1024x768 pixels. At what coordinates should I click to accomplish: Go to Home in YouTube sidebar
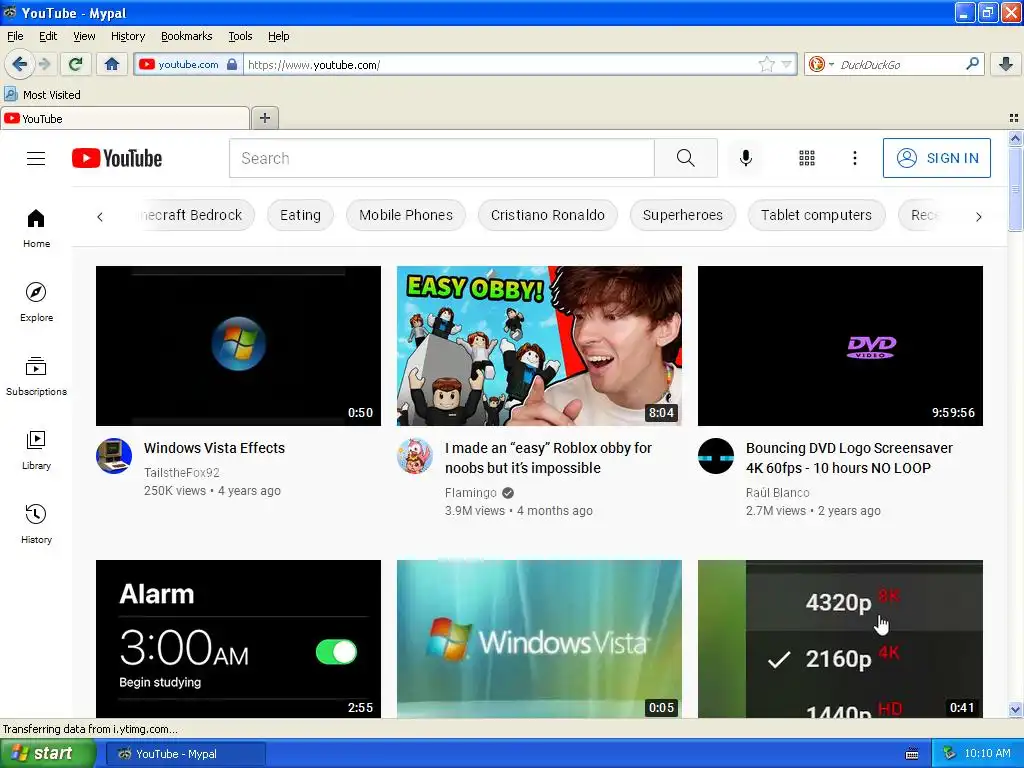[36, 229]
